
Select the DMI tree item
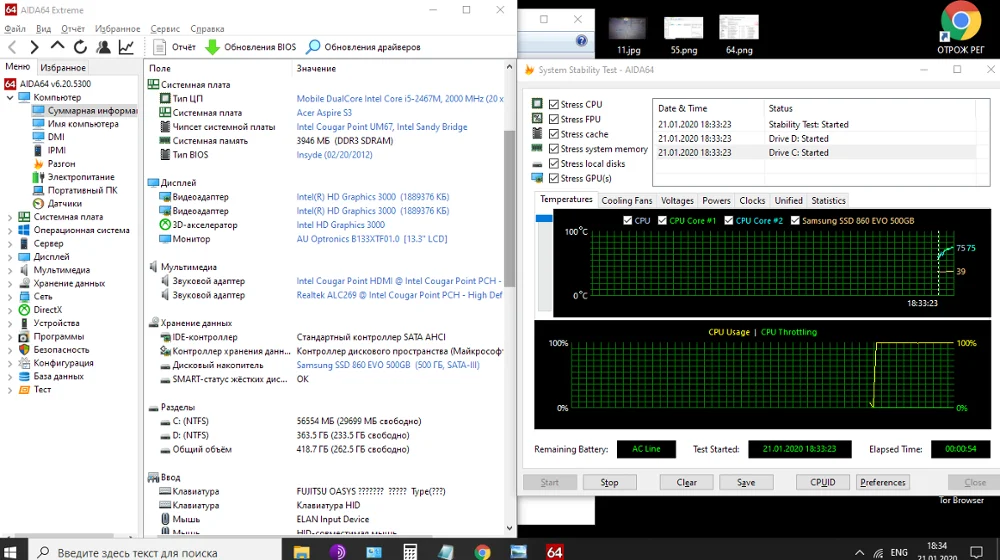pos(56,136)
